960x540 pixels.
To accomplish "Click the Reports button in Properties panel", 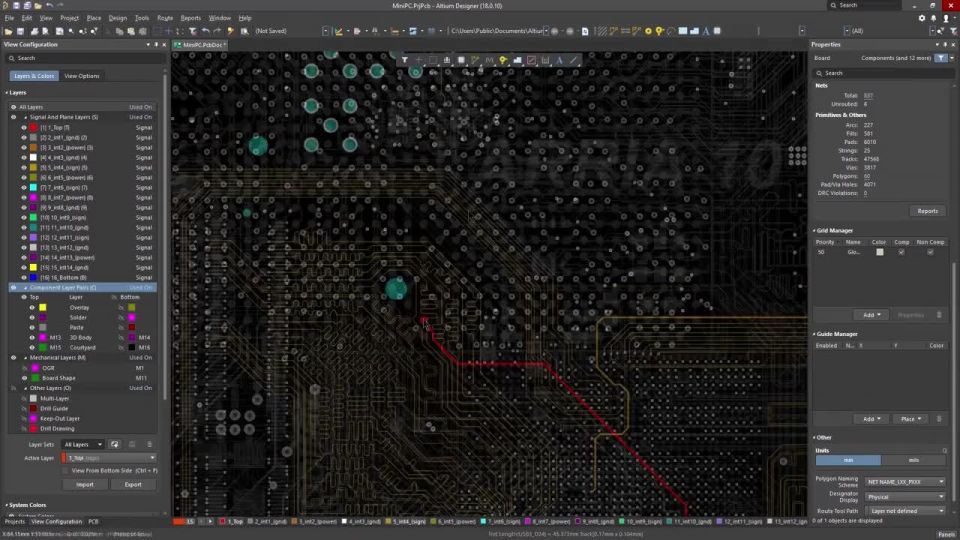I will tap(927, 211).
